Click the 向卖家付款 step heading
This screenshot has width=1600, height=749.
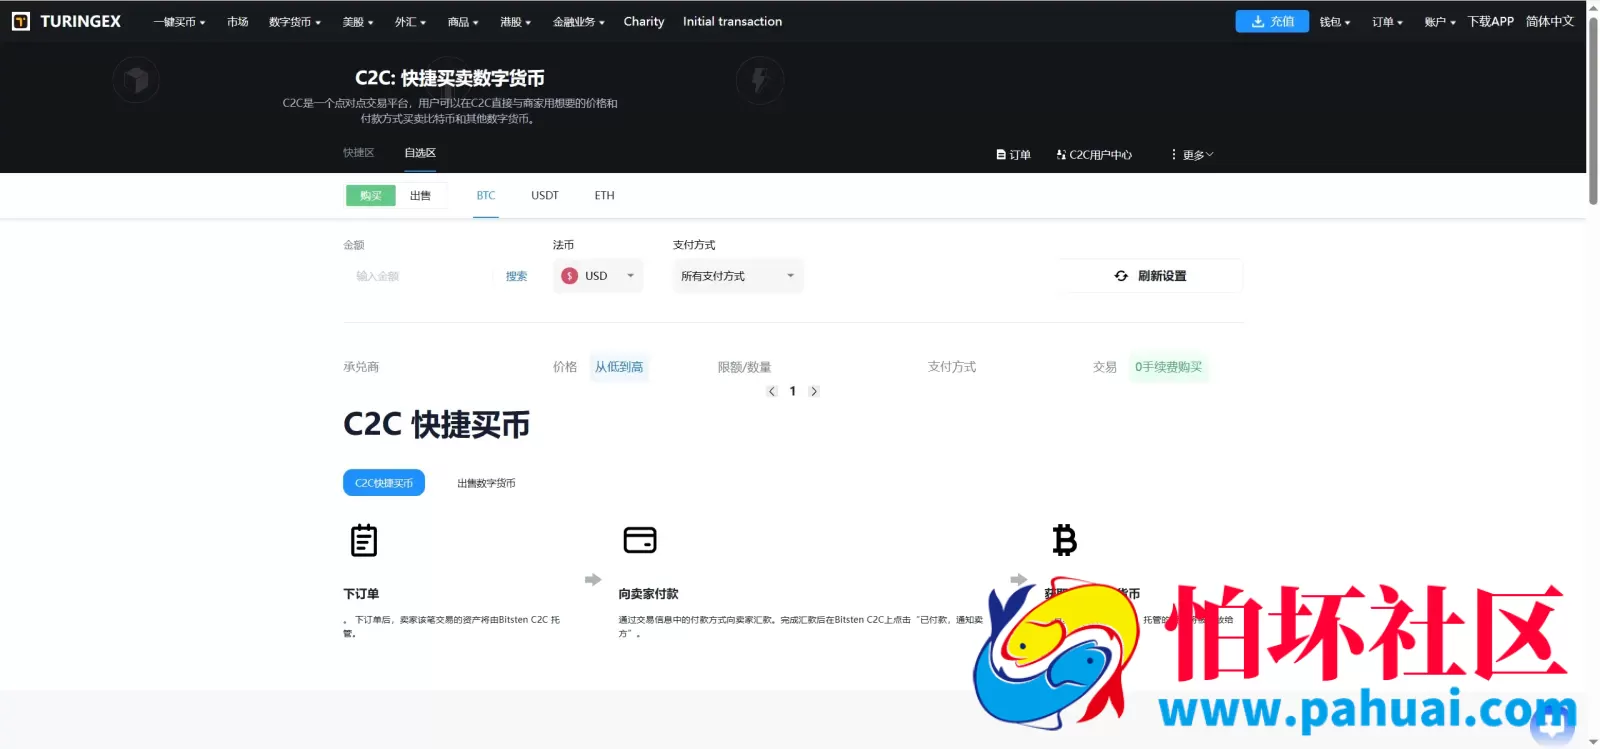(648, 594)
